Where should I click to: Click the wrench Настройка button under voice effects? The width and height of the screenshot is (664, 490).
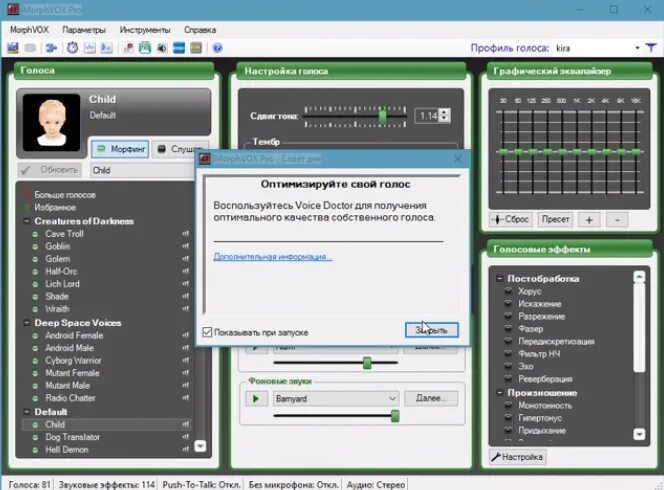tap(517, 457)
